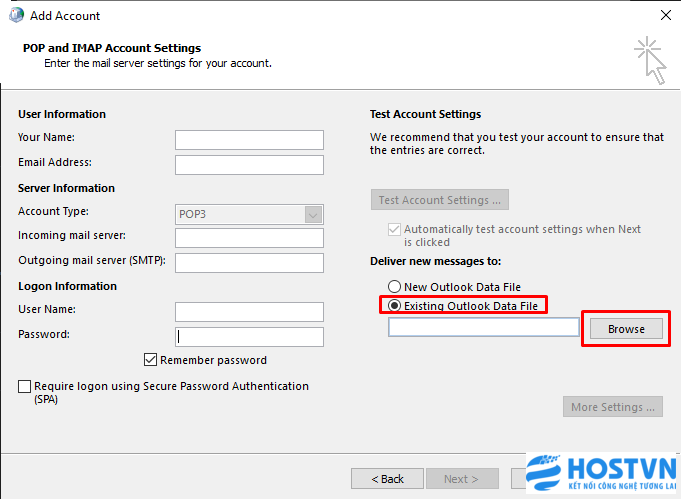Click the Add Account globe icon
Viewport: 681px width, 499px height.
[16, 15]
